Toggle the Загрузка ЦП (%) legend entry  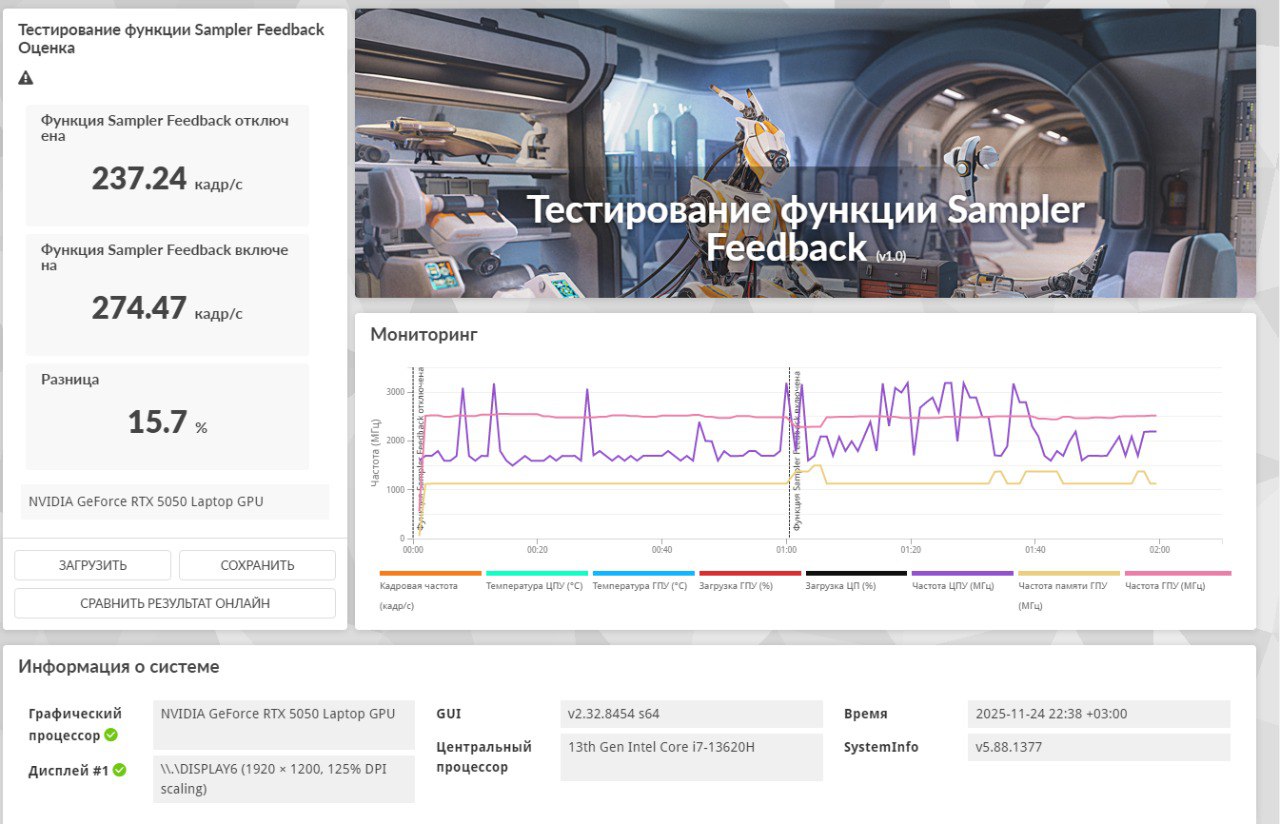(x=856, y=581)
